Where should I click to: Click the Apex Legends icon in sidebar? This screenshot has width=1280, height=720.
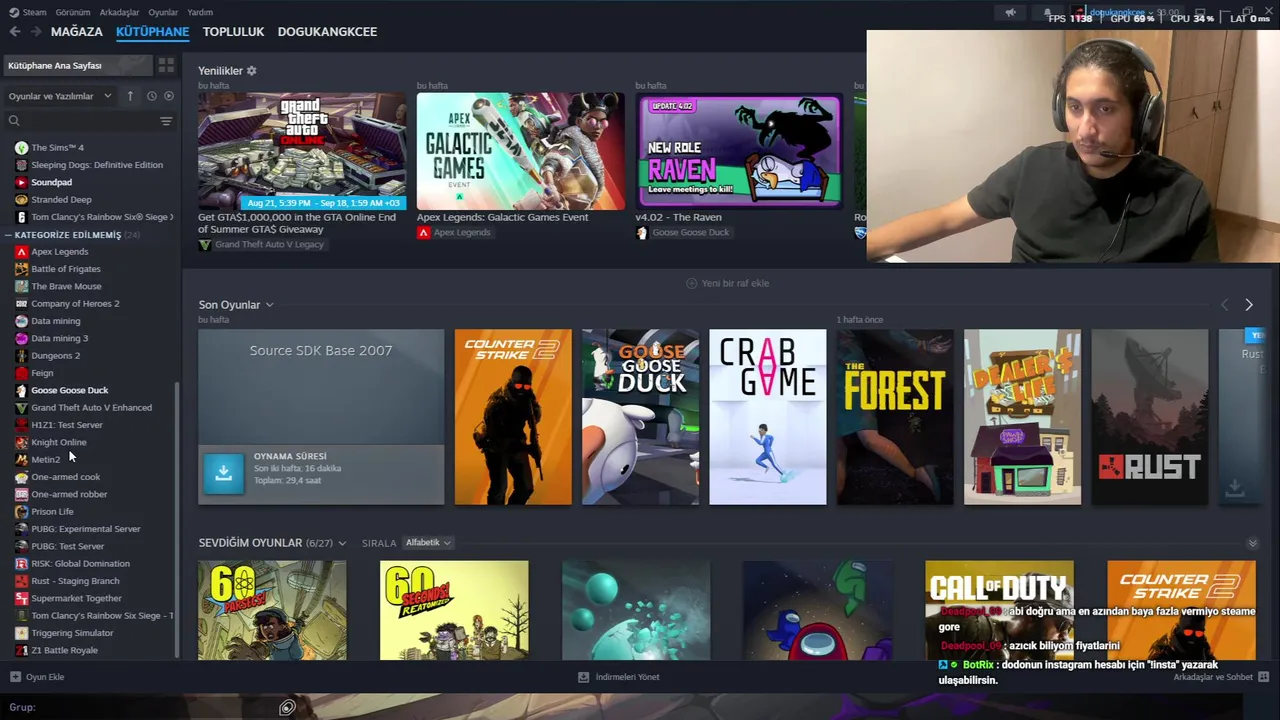pyautogui.click(x=21, y=252)
